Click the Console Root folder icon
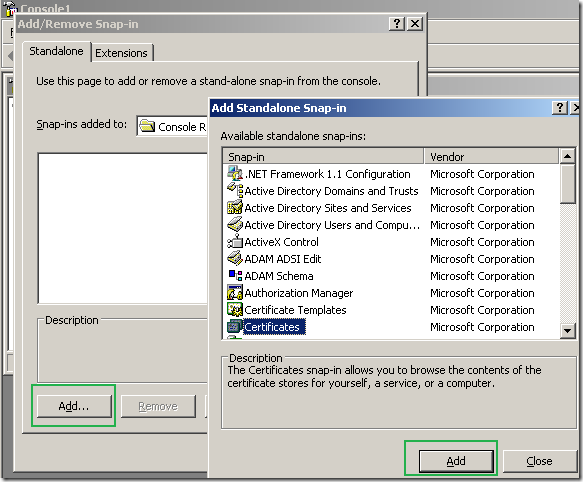This screenshot has height=482, width=583. pos(147,126)
